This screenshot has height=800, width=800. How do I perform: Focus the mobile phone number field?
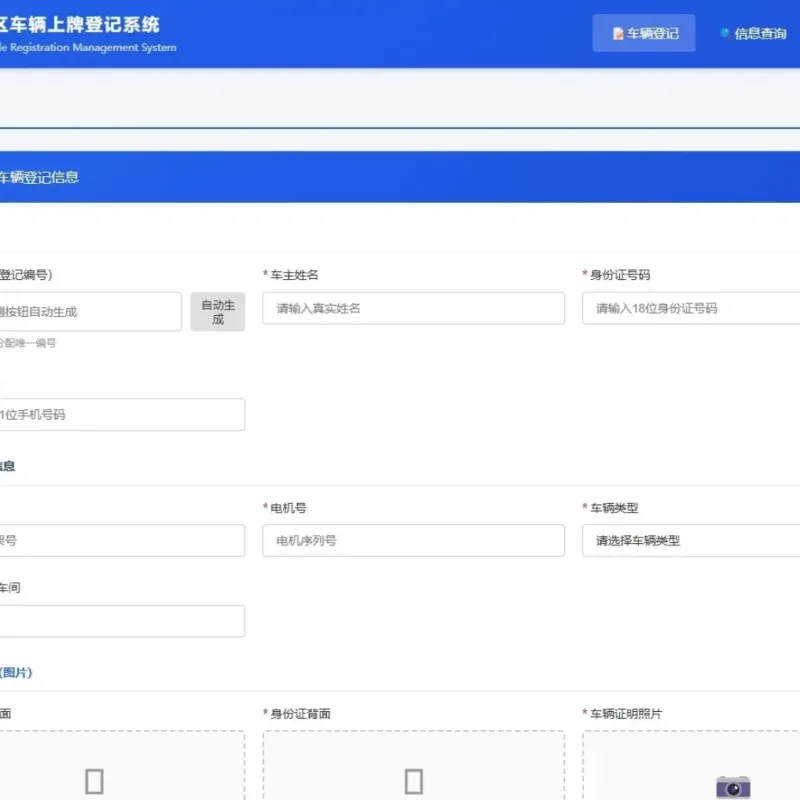click(x=122, y=414)
